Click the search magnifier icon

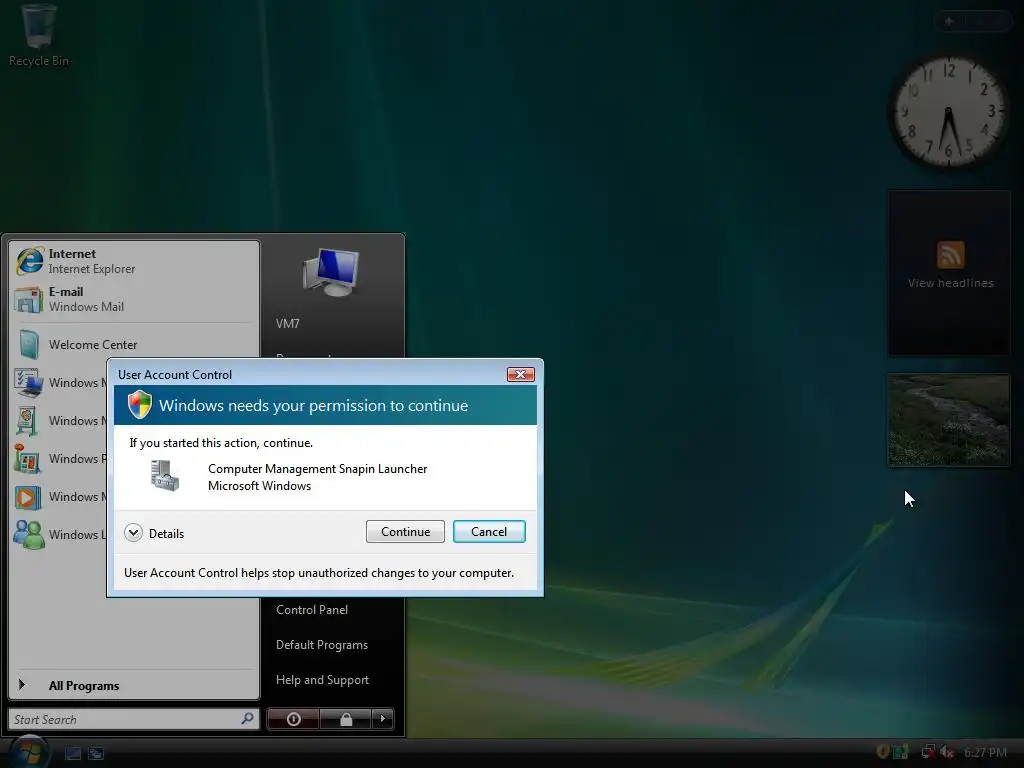(248, 719)
